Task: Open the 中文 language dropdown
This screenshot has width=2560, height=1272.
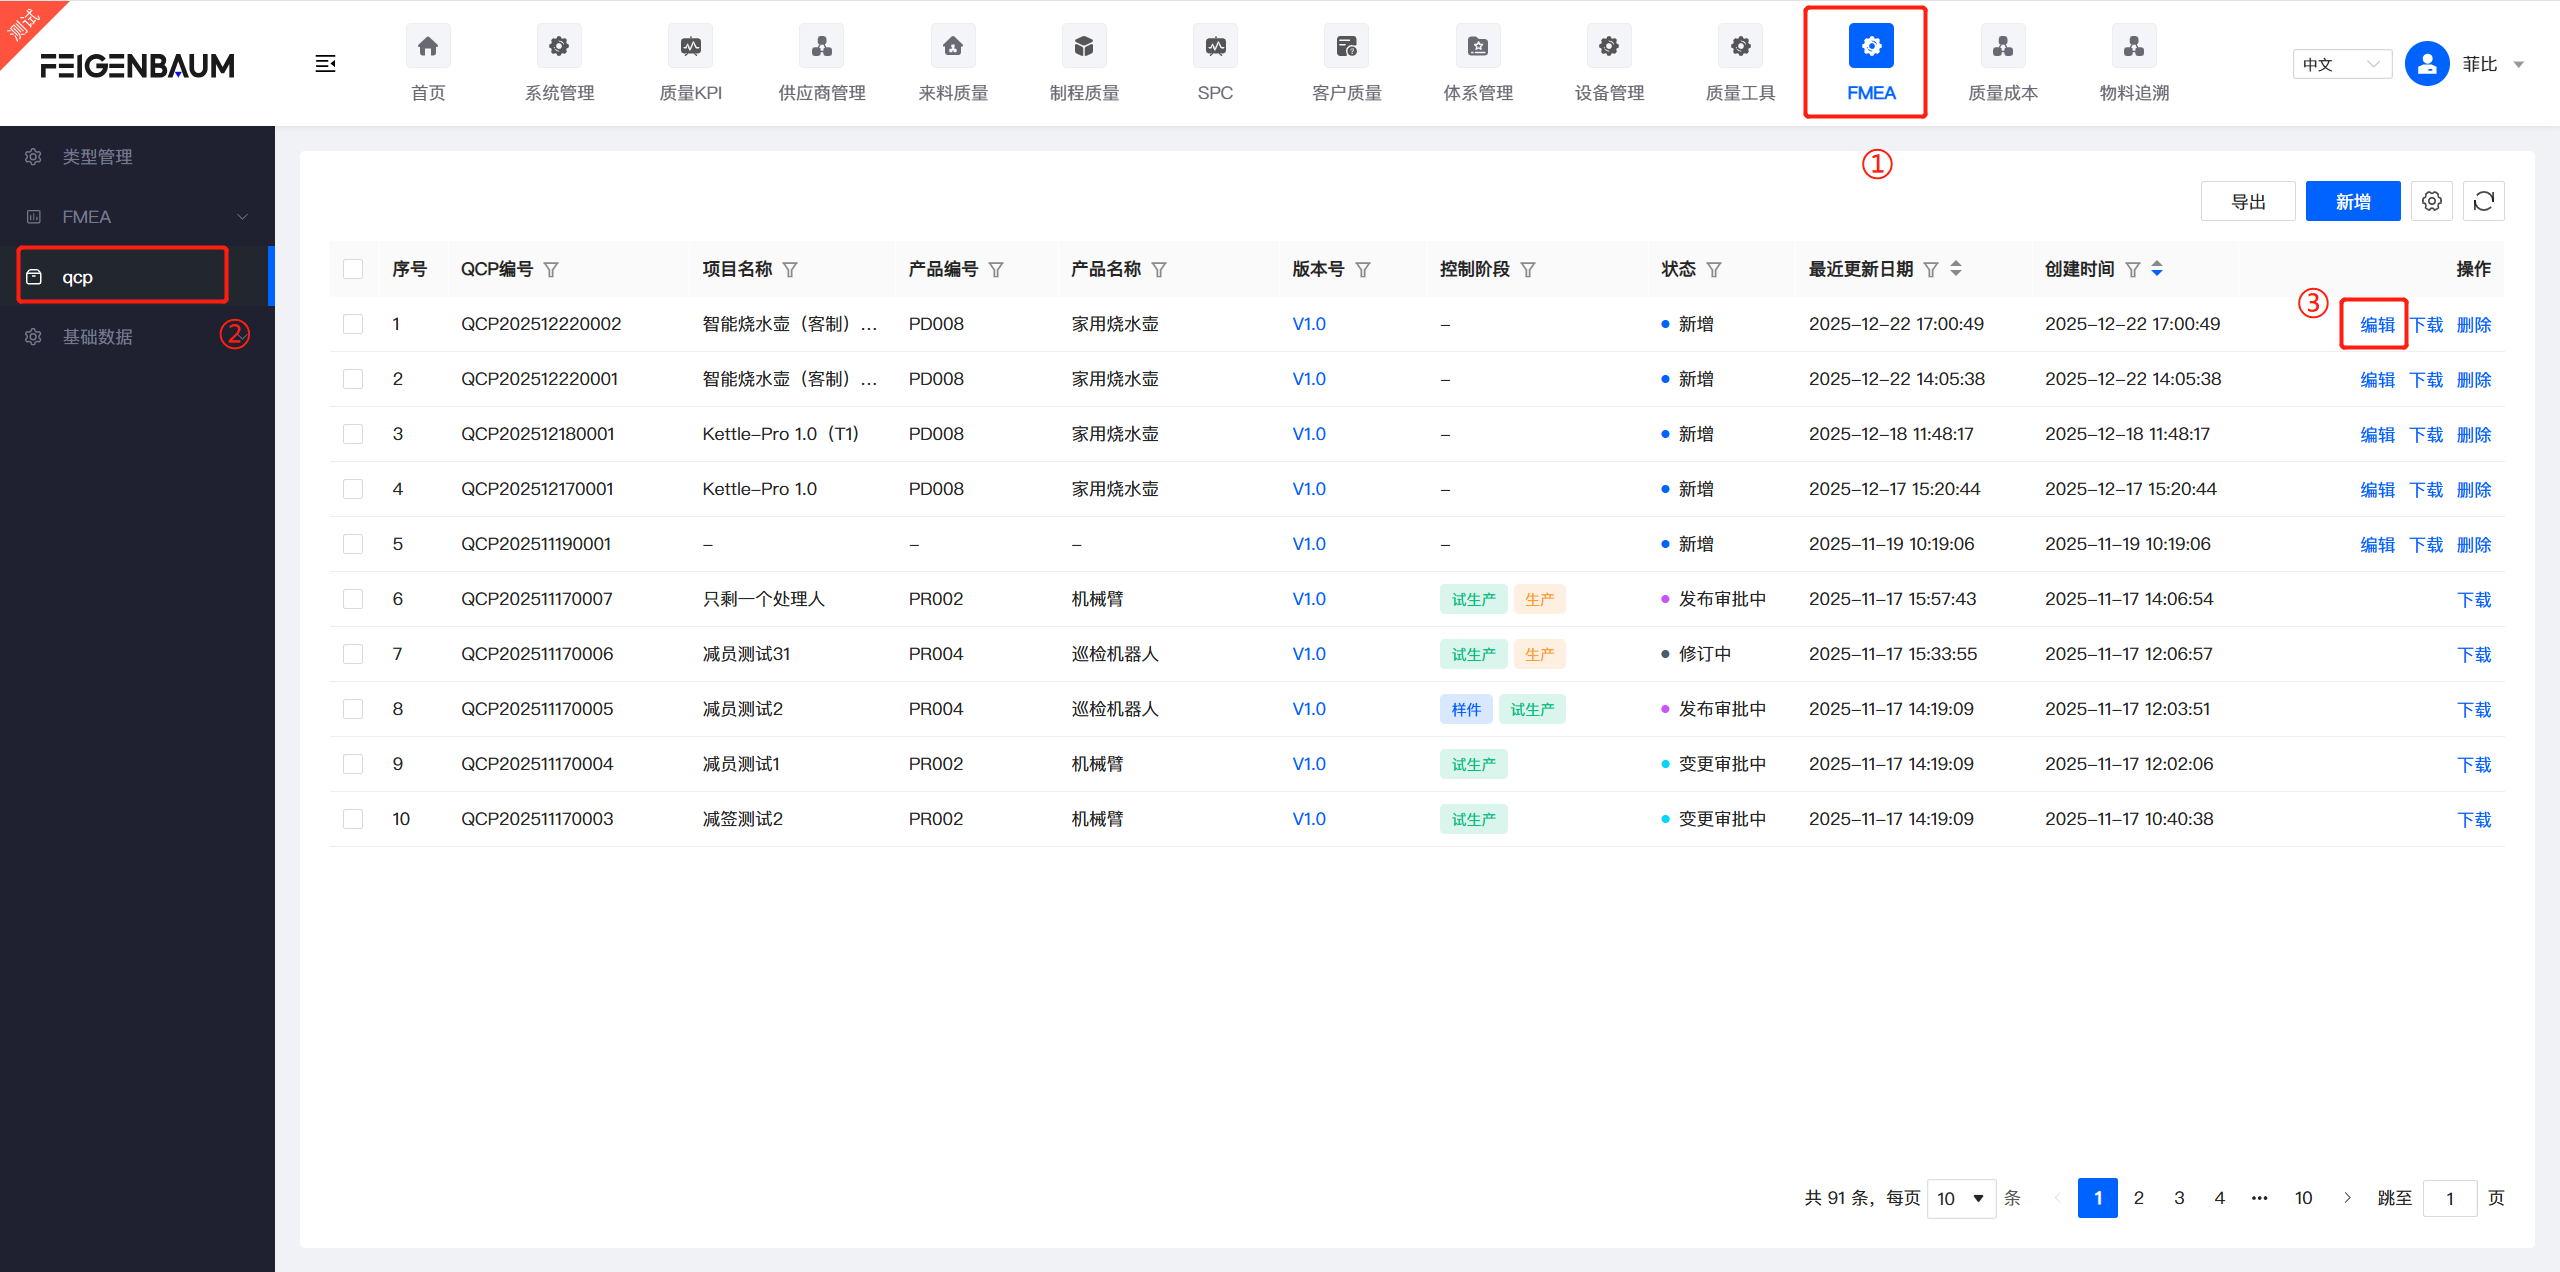Action: point(2341,64)
